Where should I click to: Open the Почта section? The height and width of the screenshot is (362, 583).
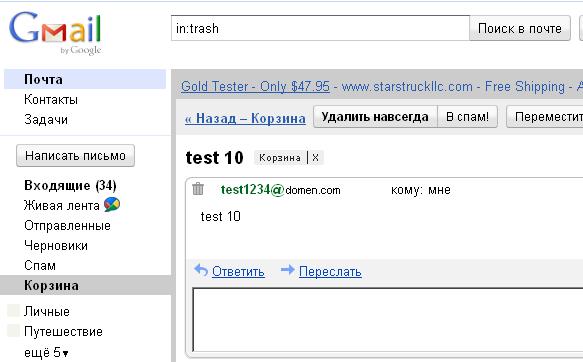(x=85, y=79)
